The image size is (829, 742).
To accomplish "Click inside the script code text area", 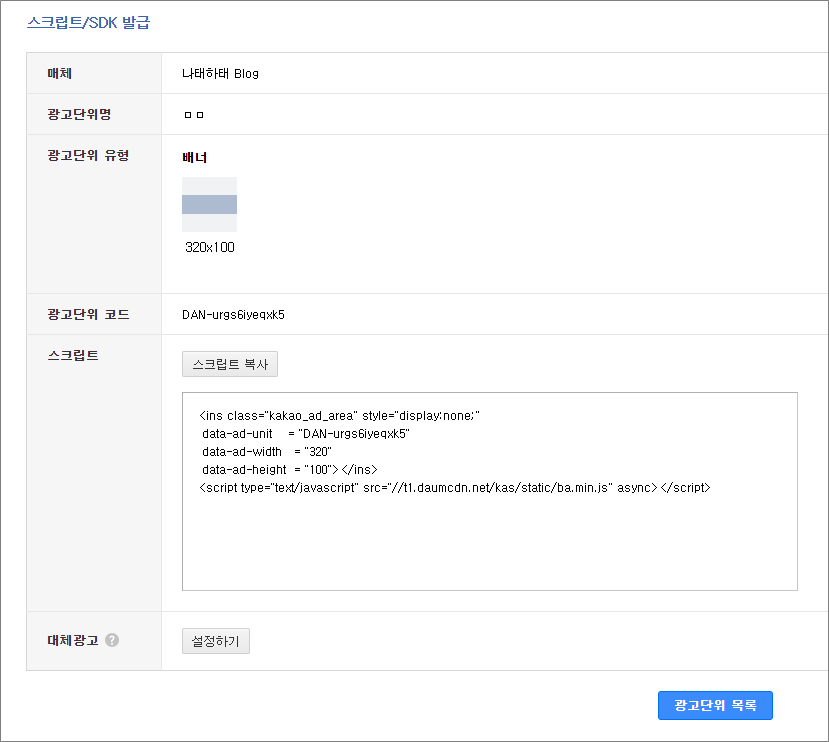I will (490, 491).
